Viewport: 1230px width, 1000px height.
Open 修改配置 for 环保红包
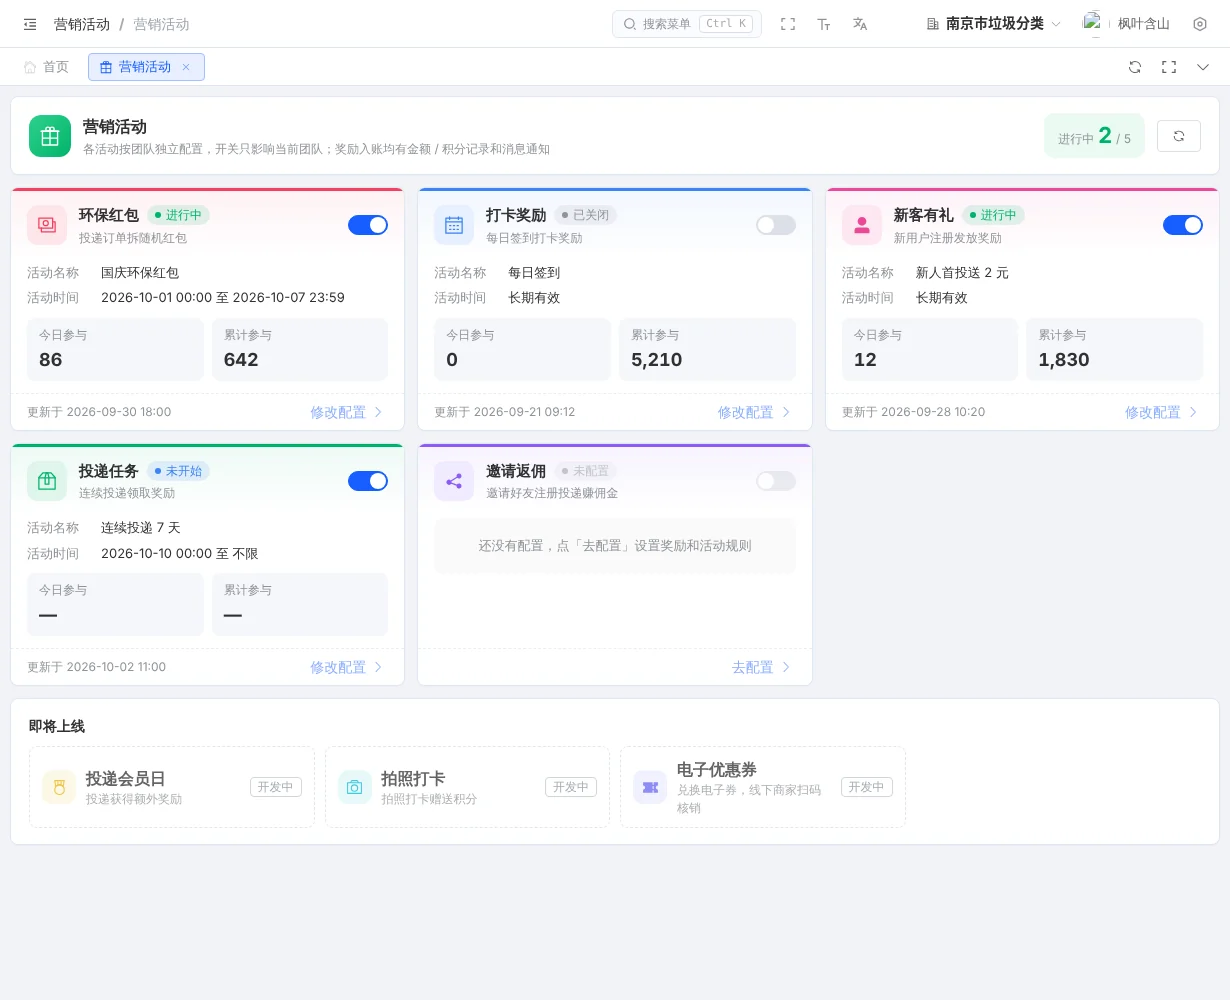click(x=346, y=412)
